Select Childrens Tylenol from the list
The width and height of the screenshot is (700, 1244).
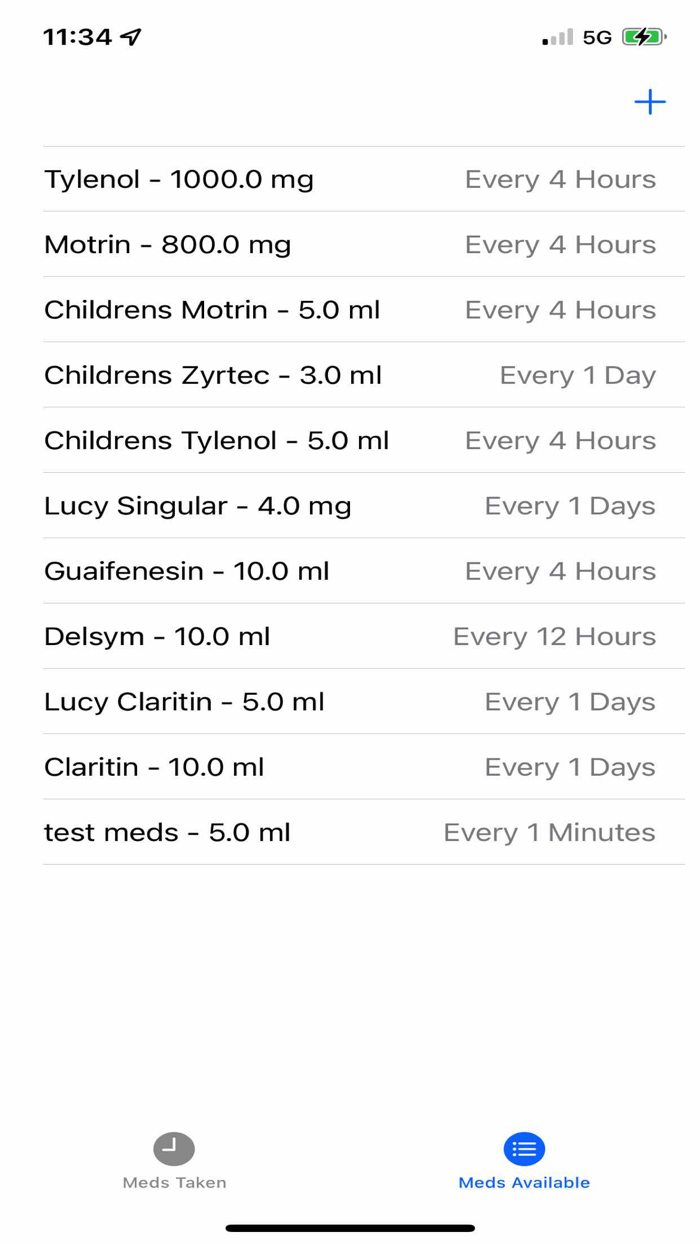pos(350,441)
